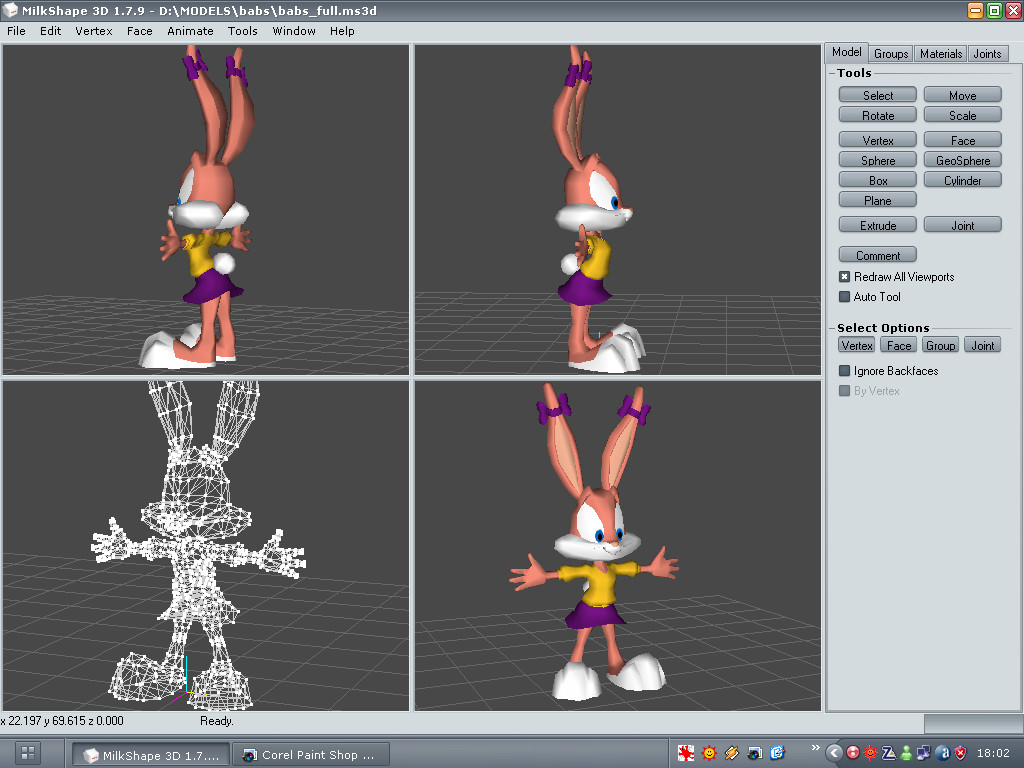Screen dimensions: 1024x768
Task: Toggle the Redraw All Viewports checkbox
Action: coord(844,277)
